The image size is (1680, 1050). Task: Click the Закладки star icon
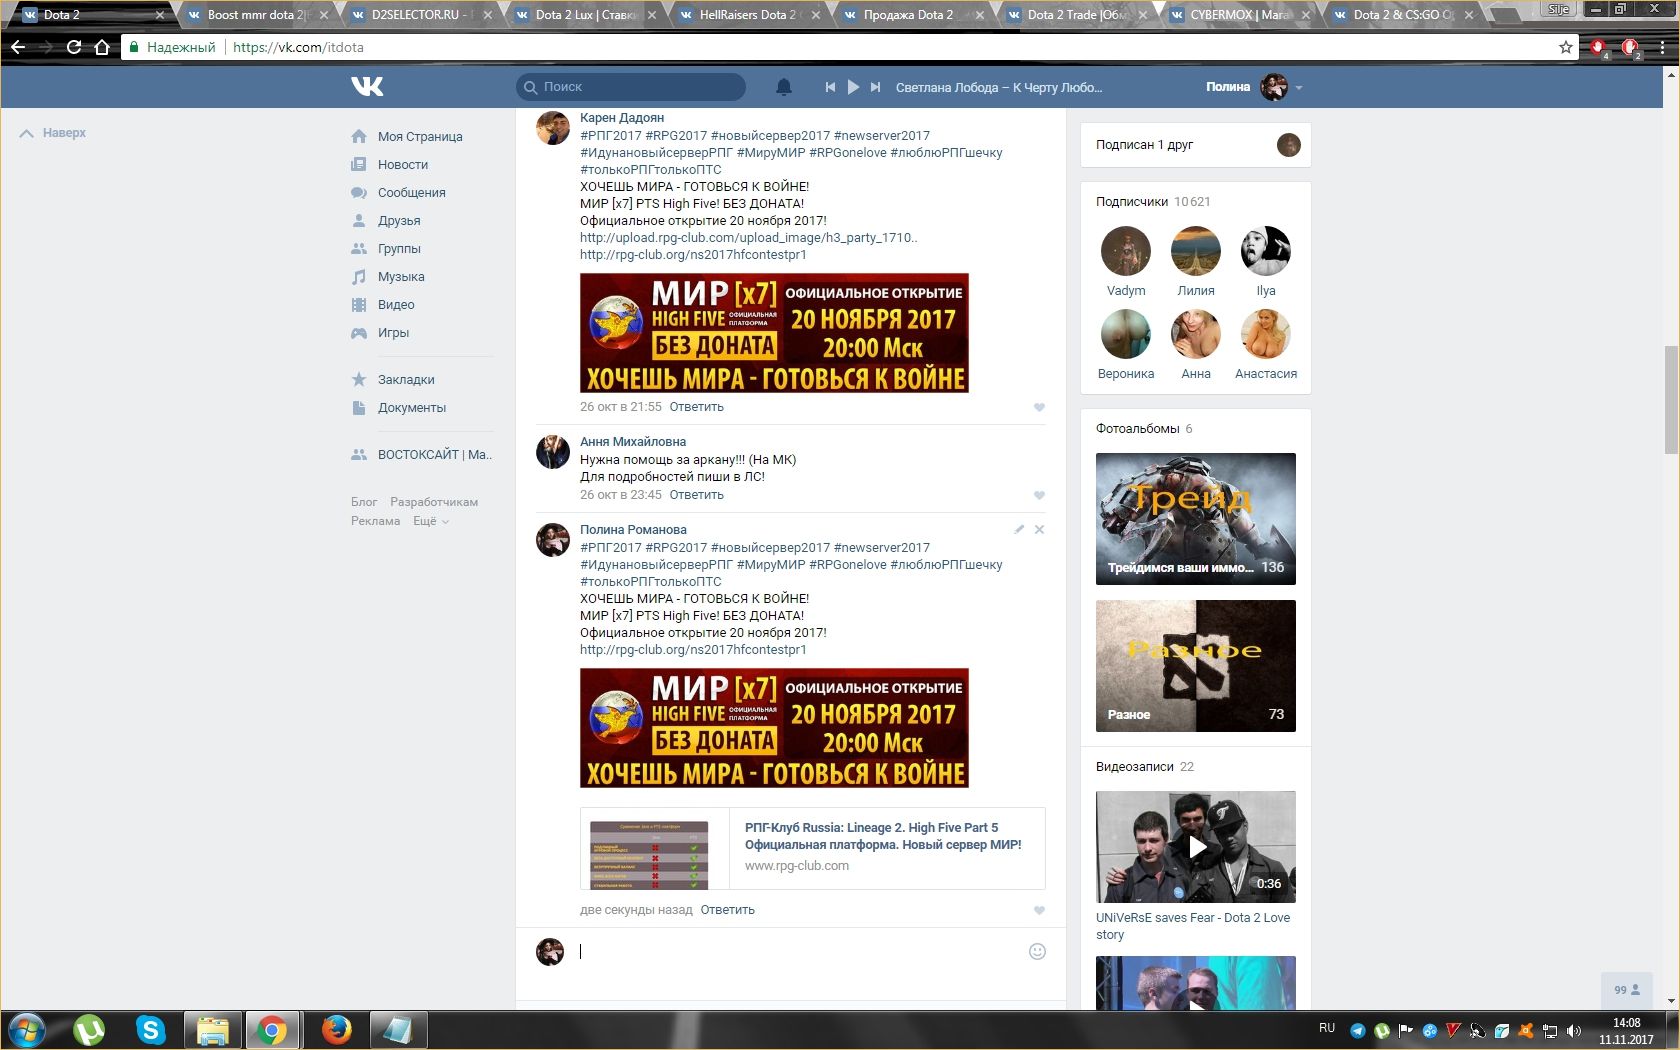359,379
